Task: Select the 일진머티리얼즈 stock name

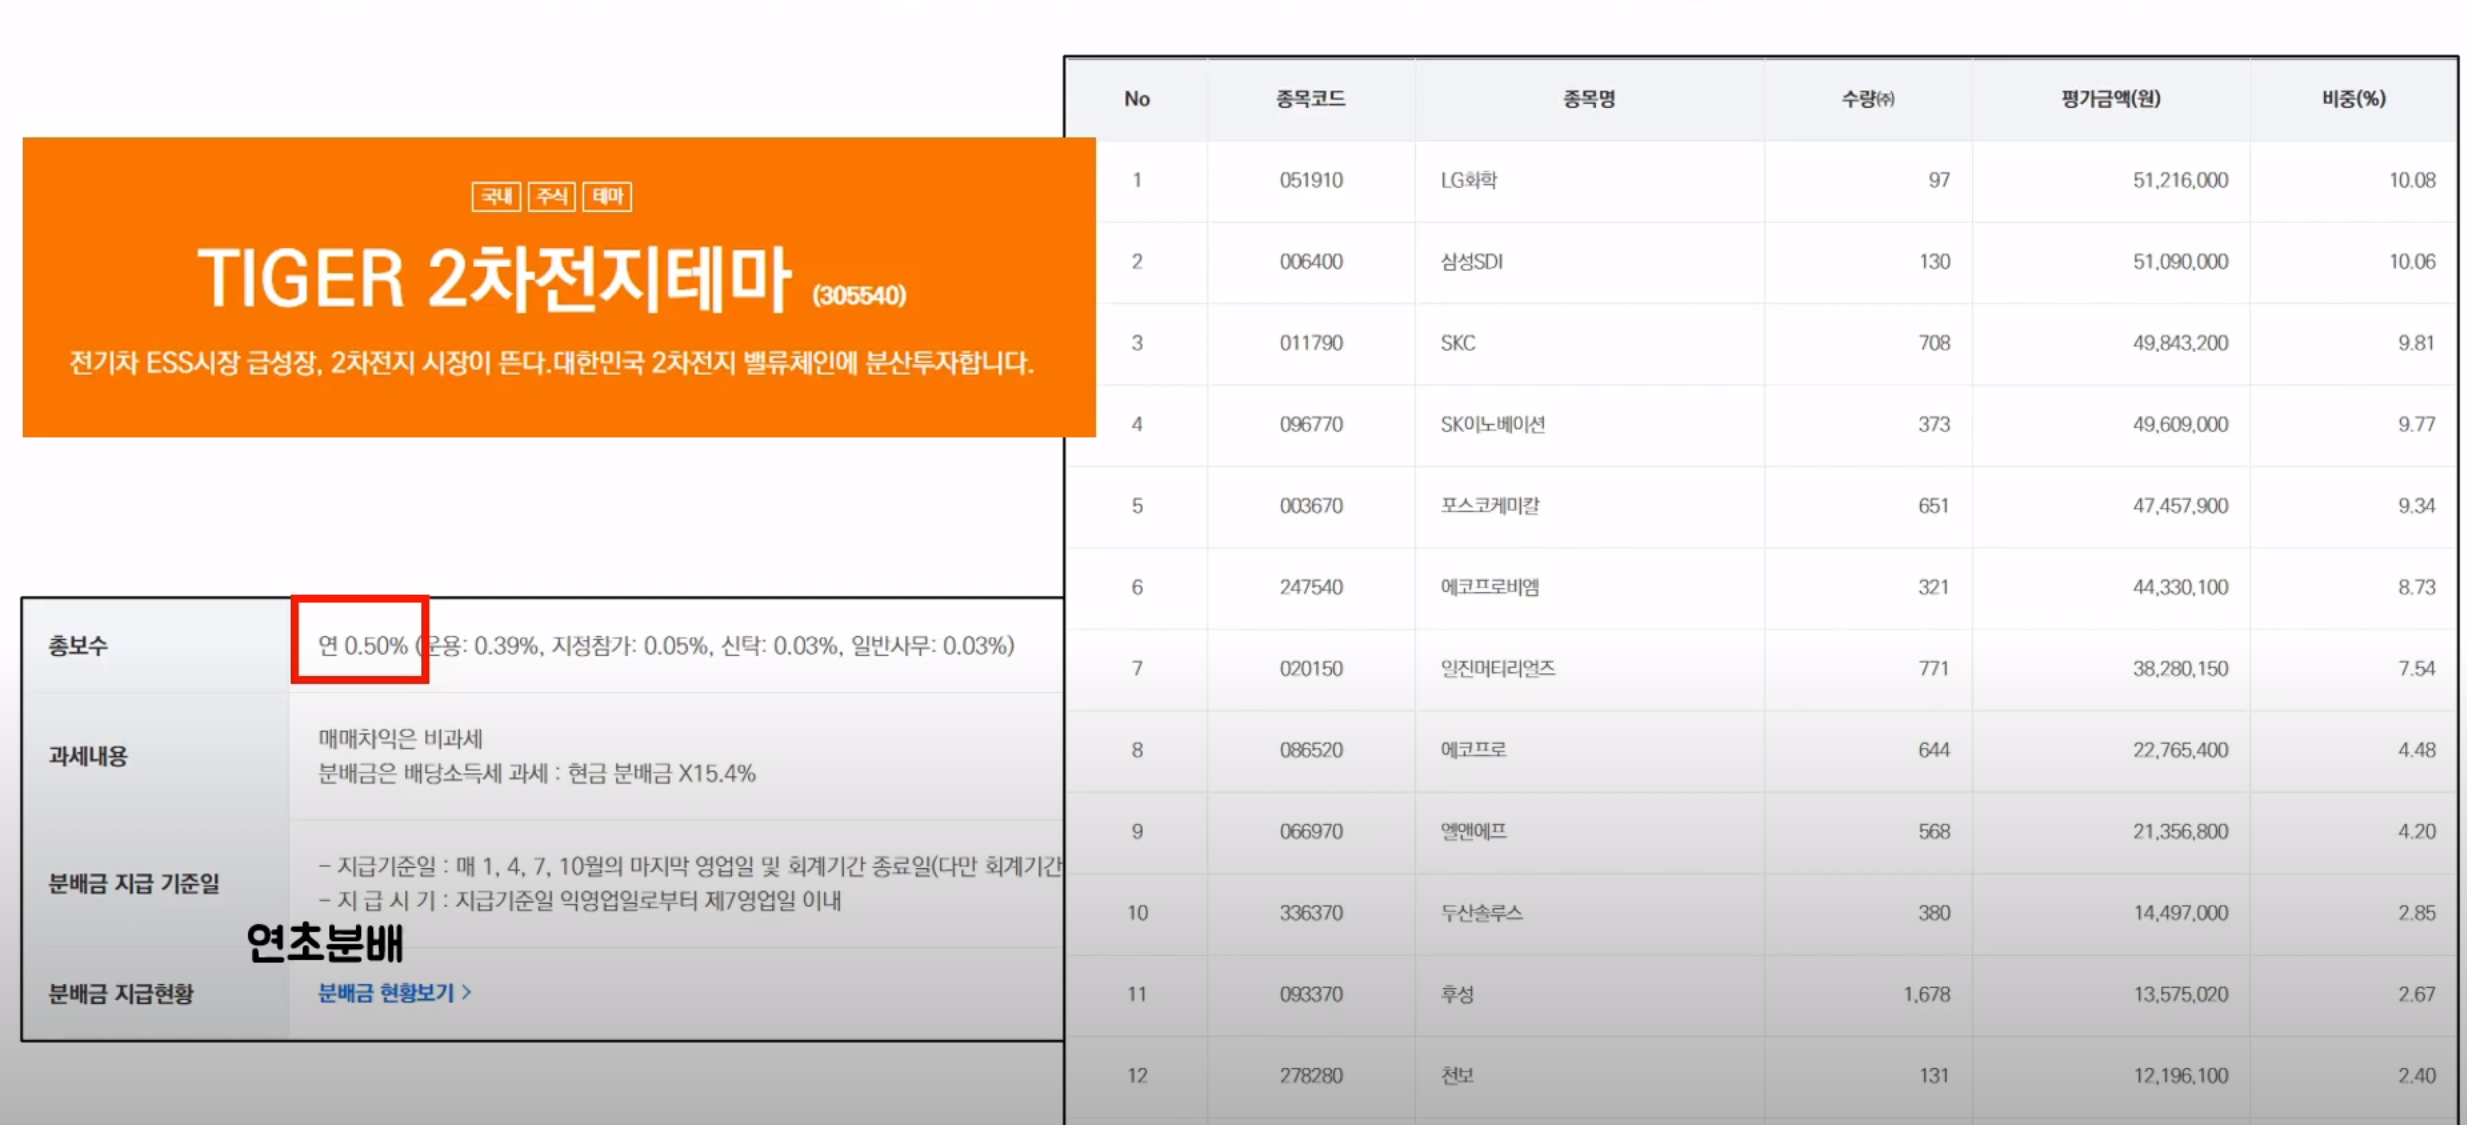Action: [x=1497, y=668]
